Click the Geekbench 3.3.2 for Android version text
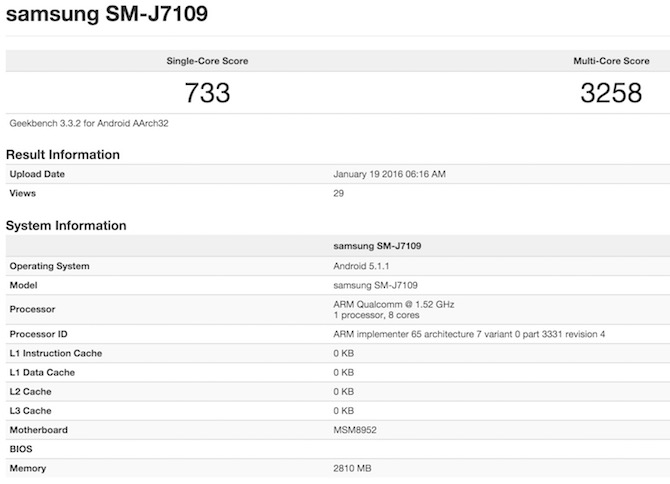The image size is (670, 484). tap(86, 124)
